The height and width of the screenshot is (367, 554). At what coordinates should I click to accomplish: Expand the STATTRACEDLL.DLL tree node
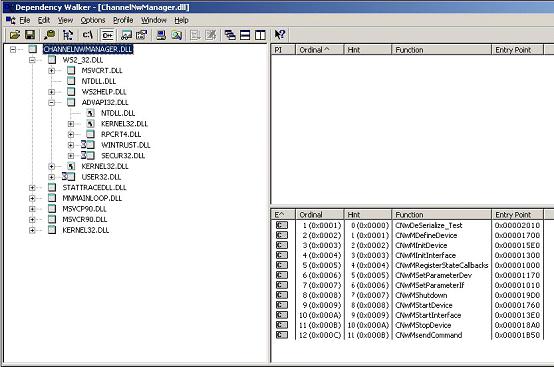pos(32,188)
